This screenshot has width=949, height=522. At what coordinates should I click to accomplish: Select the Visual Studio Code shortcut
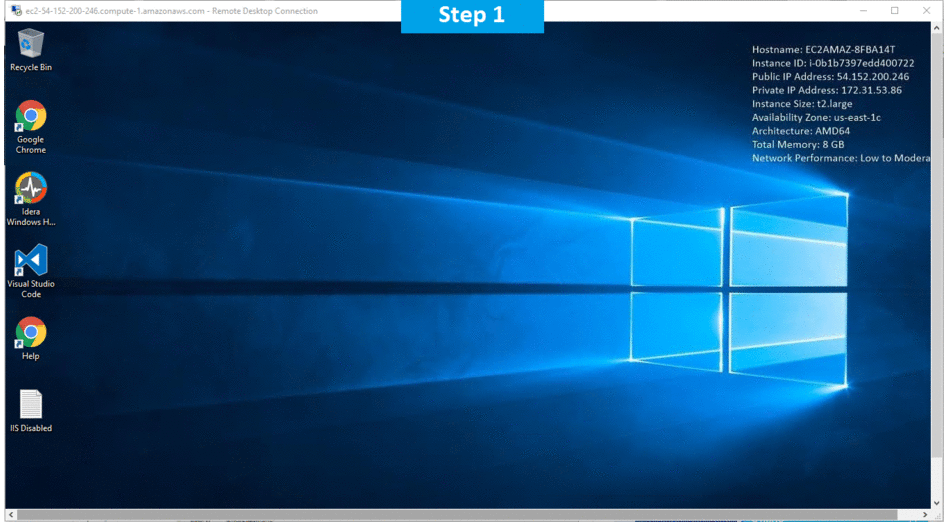(x=31, y=262)
